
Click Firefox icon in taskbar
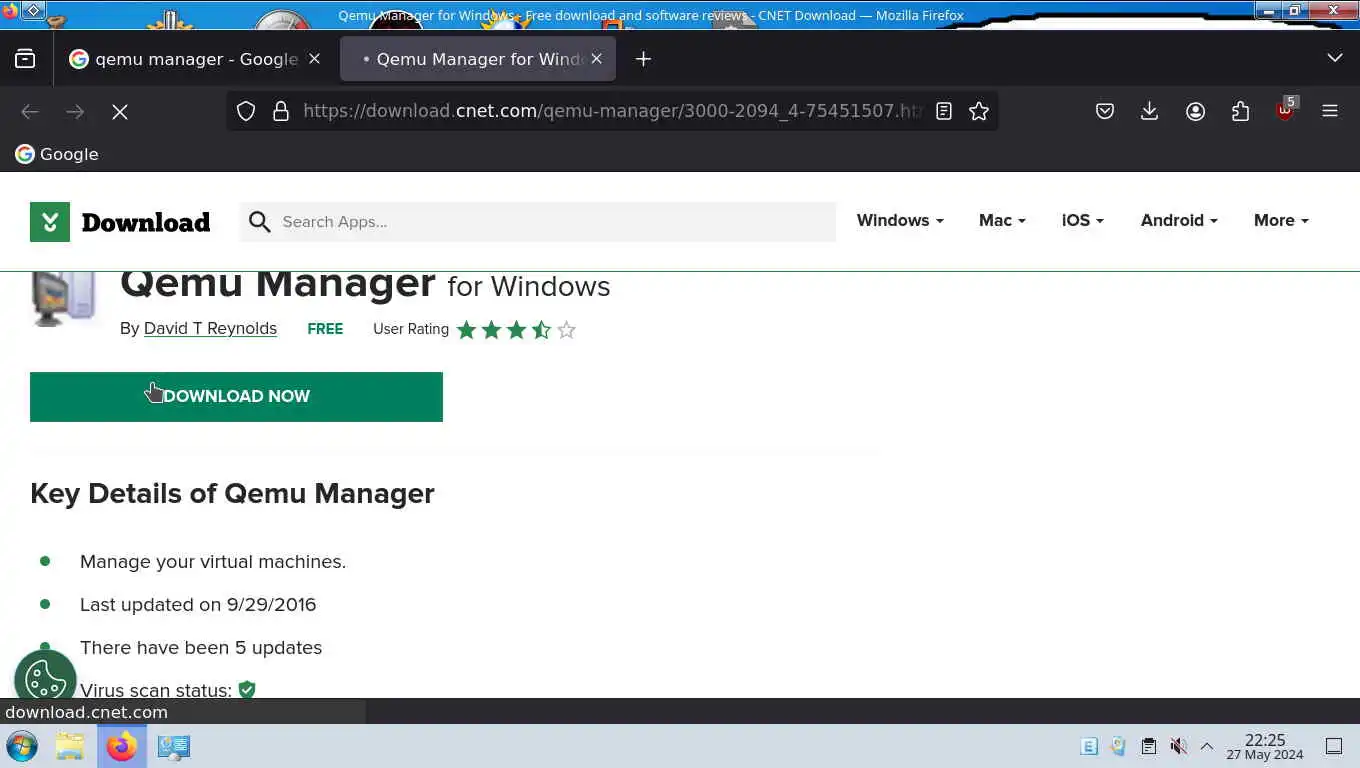(x=122, y=746)
